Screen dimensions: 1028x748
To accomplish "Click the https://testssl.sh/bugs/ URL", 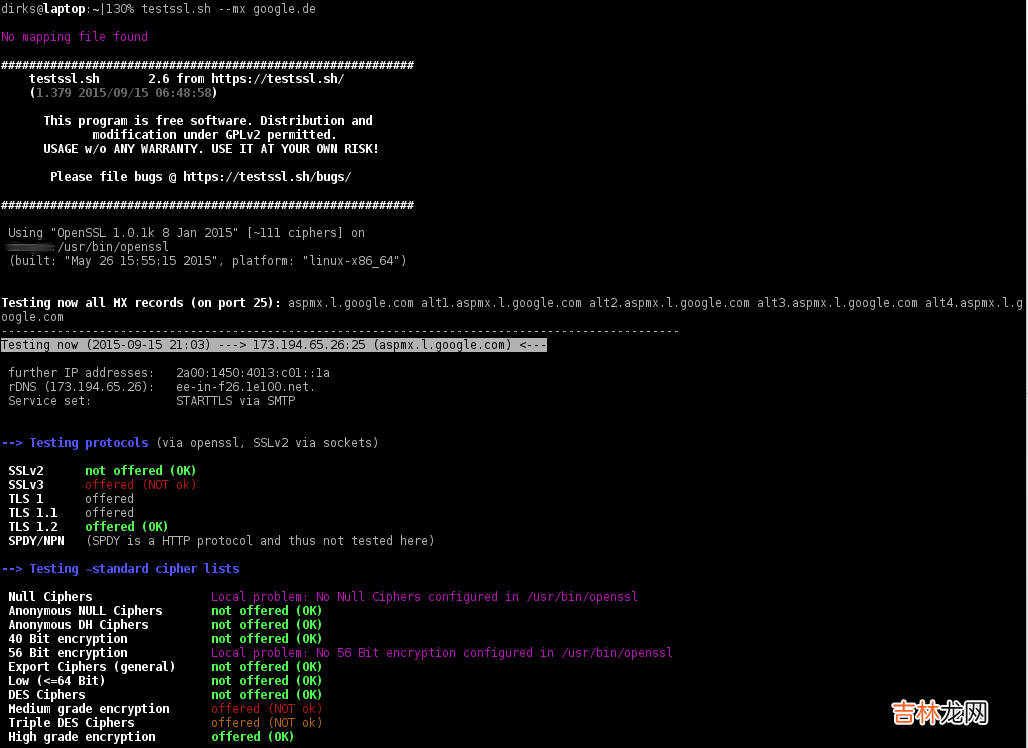I will (267, 177).
